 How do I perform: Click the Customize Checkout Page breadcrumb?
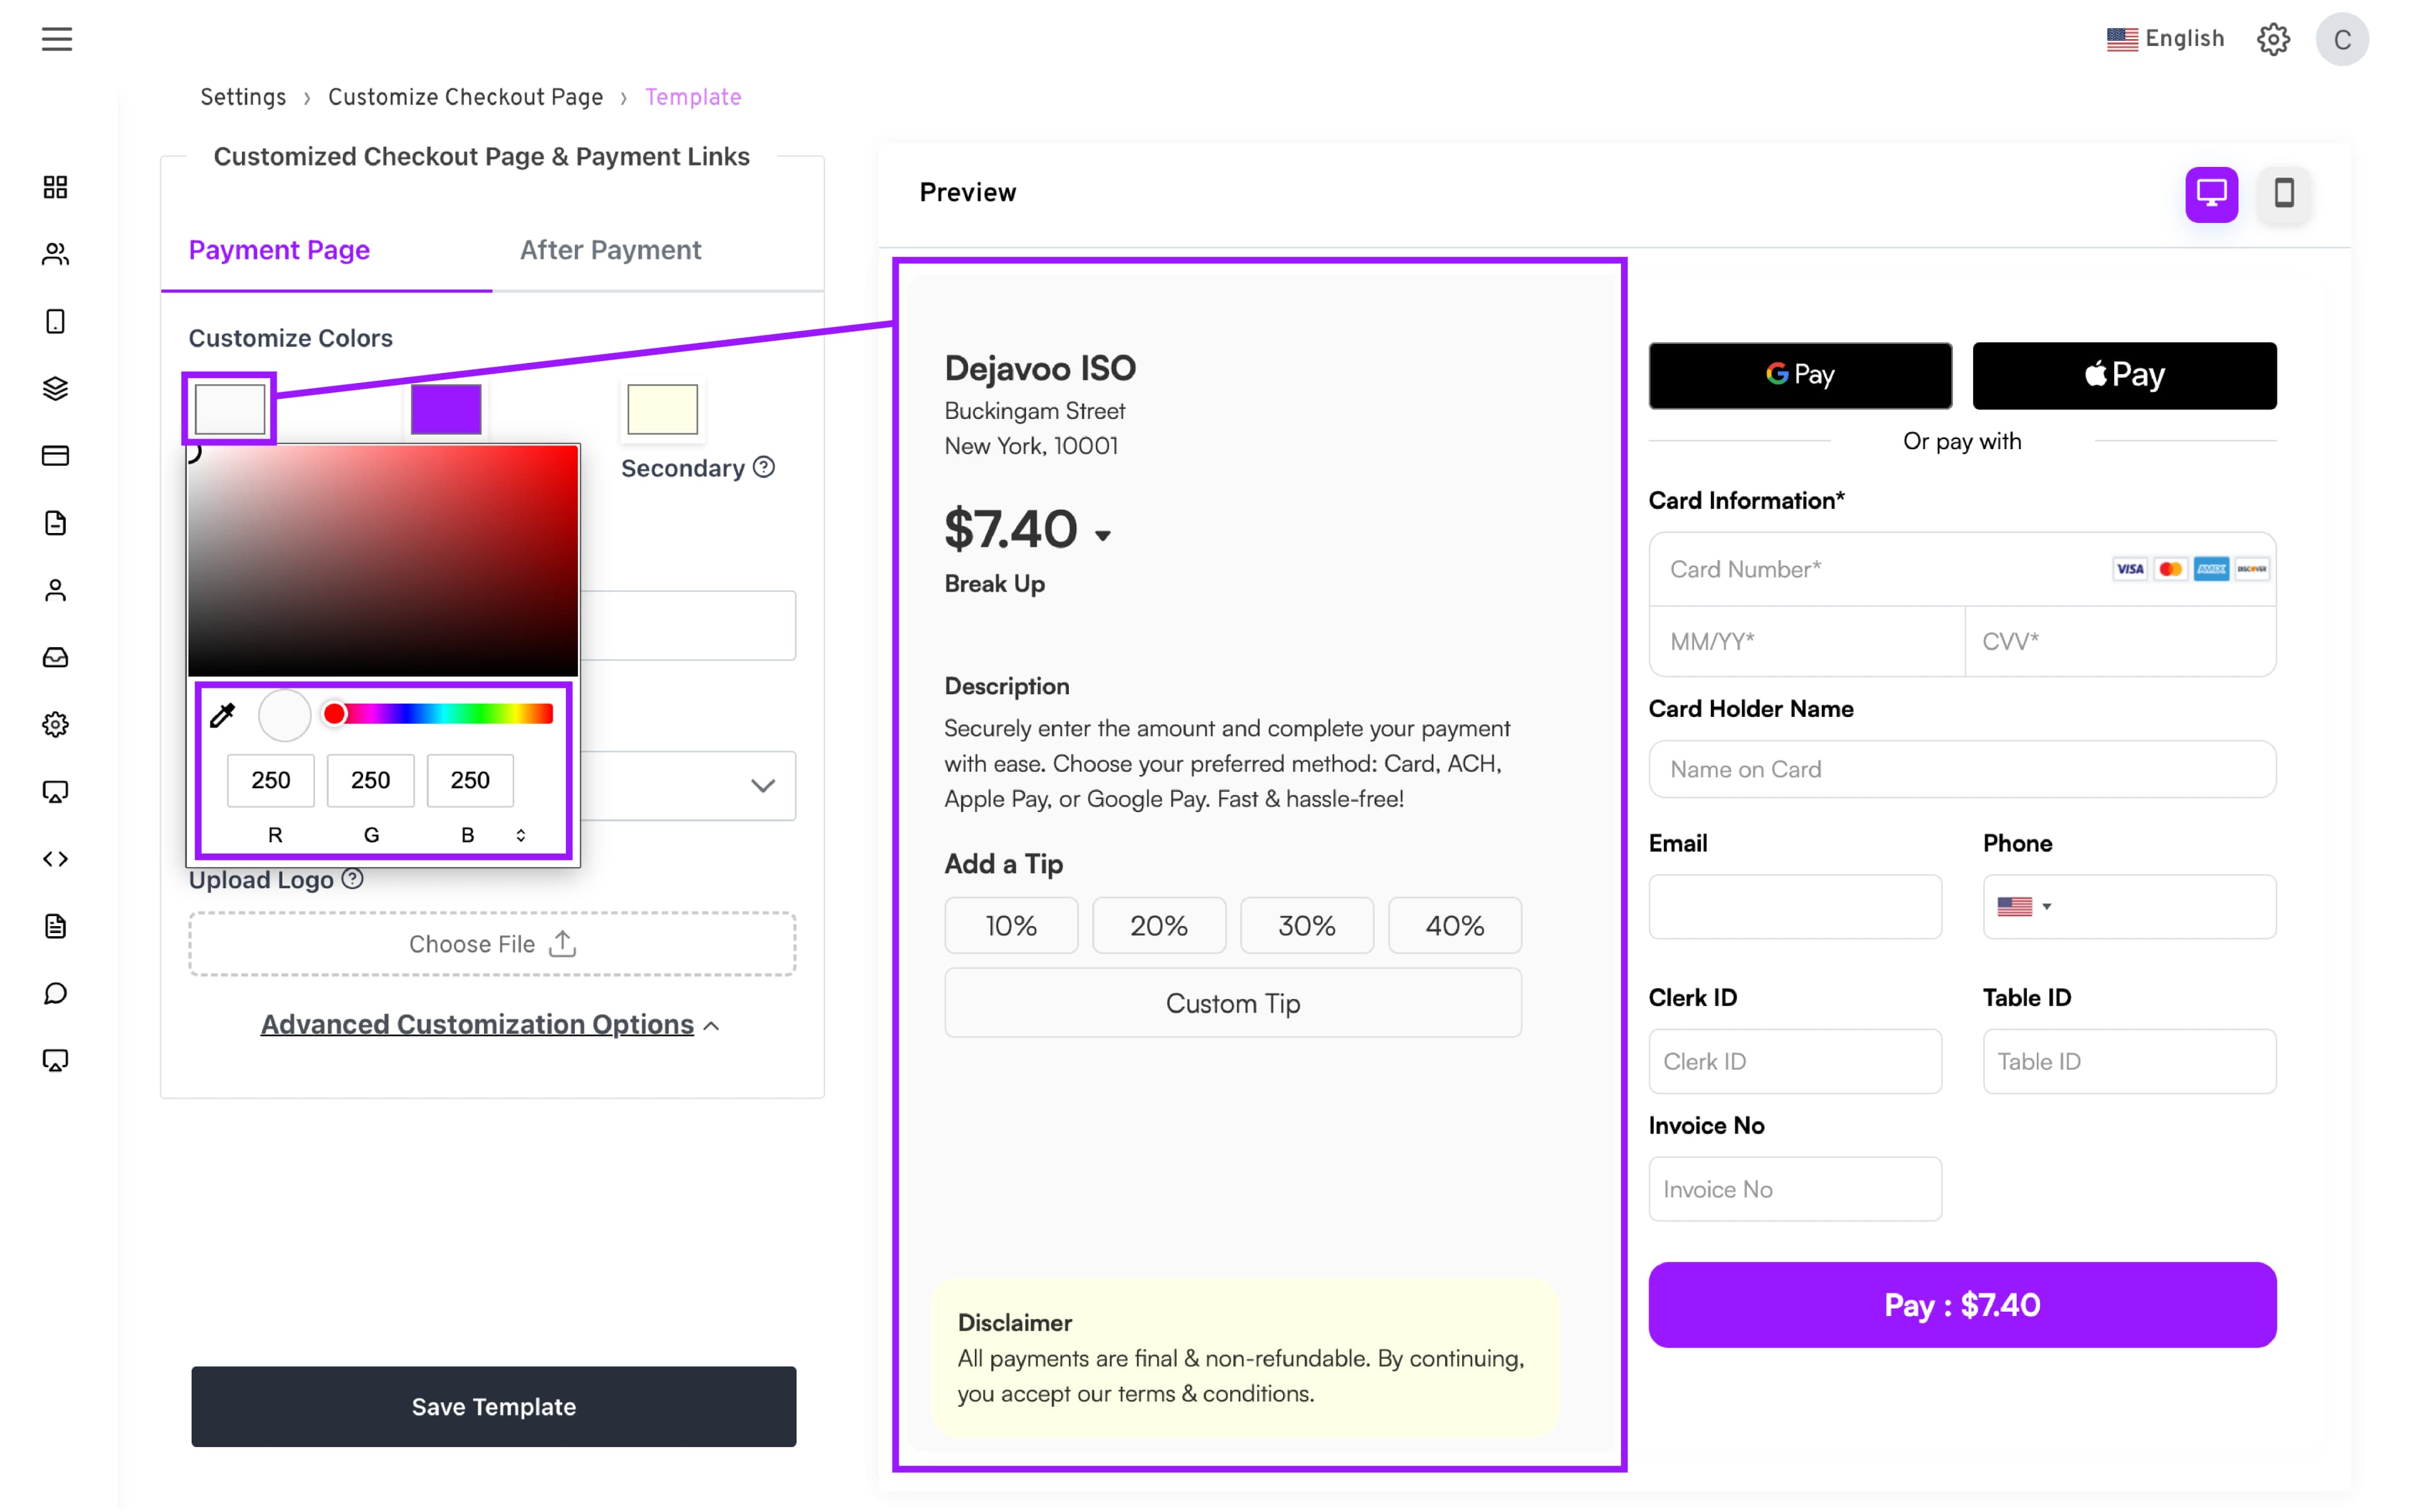pyautogui.click(x=465, y=97)
